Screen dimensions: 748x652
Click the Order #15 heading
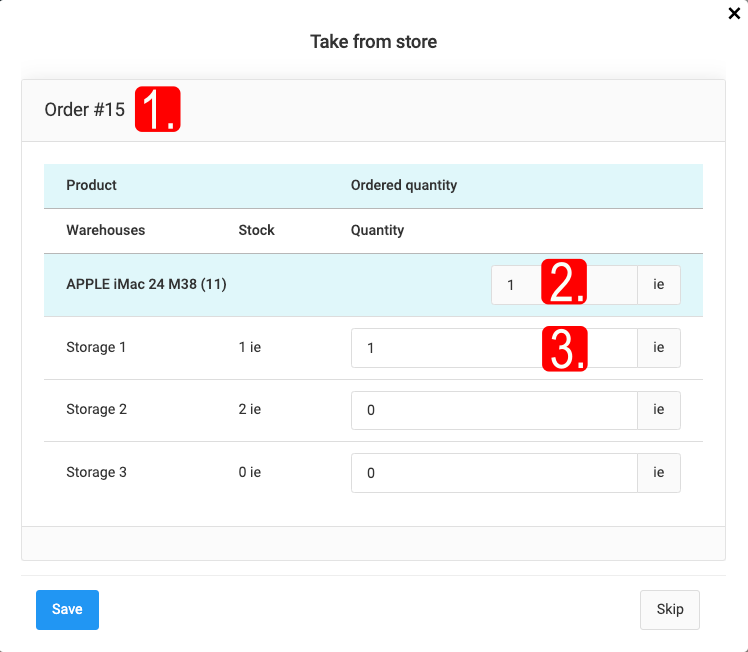coord(85,110)
